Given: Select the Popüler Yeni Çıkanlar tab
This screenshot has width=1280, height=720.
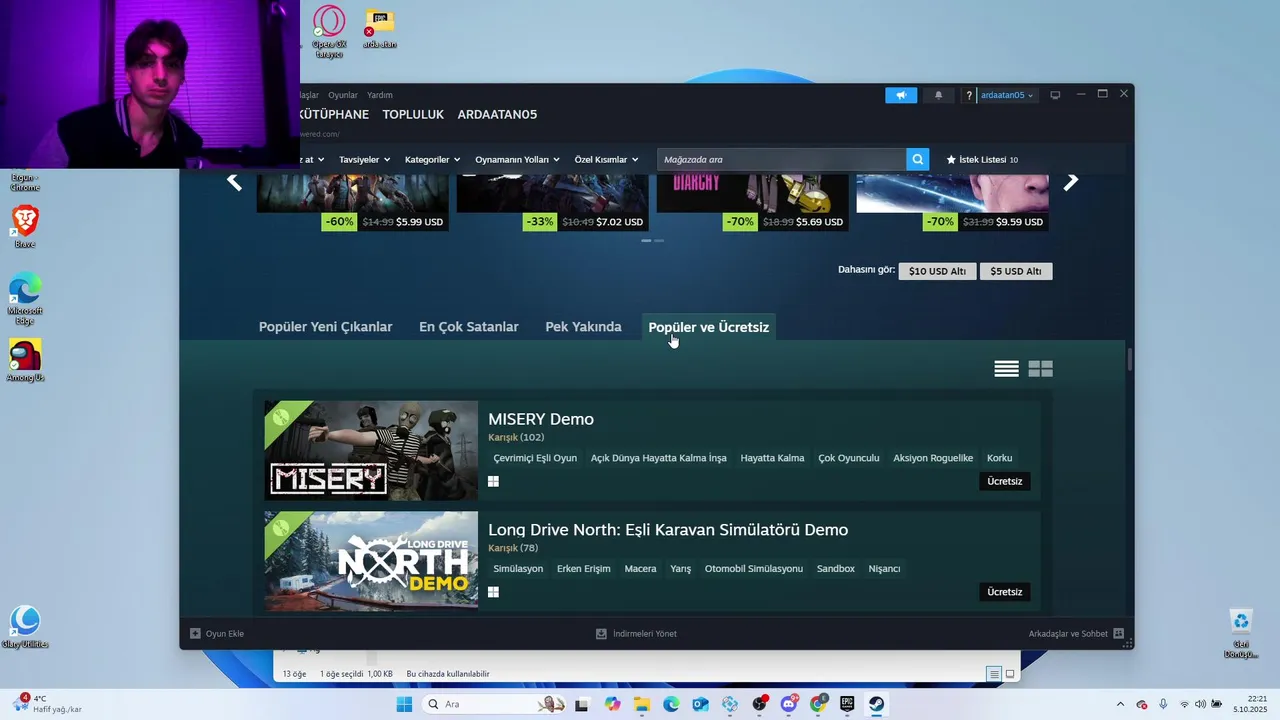Looking at the screenshot, I should (x=325, y=327).
